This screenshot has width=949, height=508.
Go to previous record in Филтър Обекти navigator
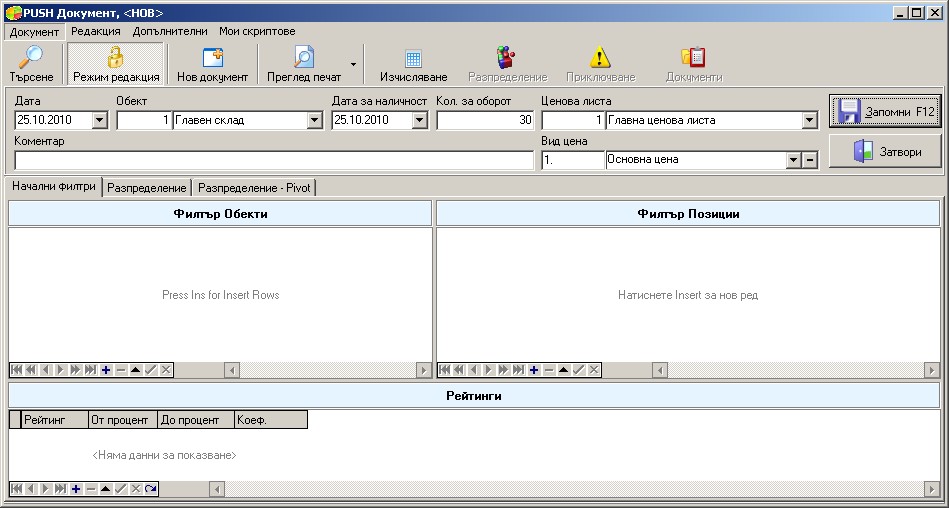[x=45, y=369]
